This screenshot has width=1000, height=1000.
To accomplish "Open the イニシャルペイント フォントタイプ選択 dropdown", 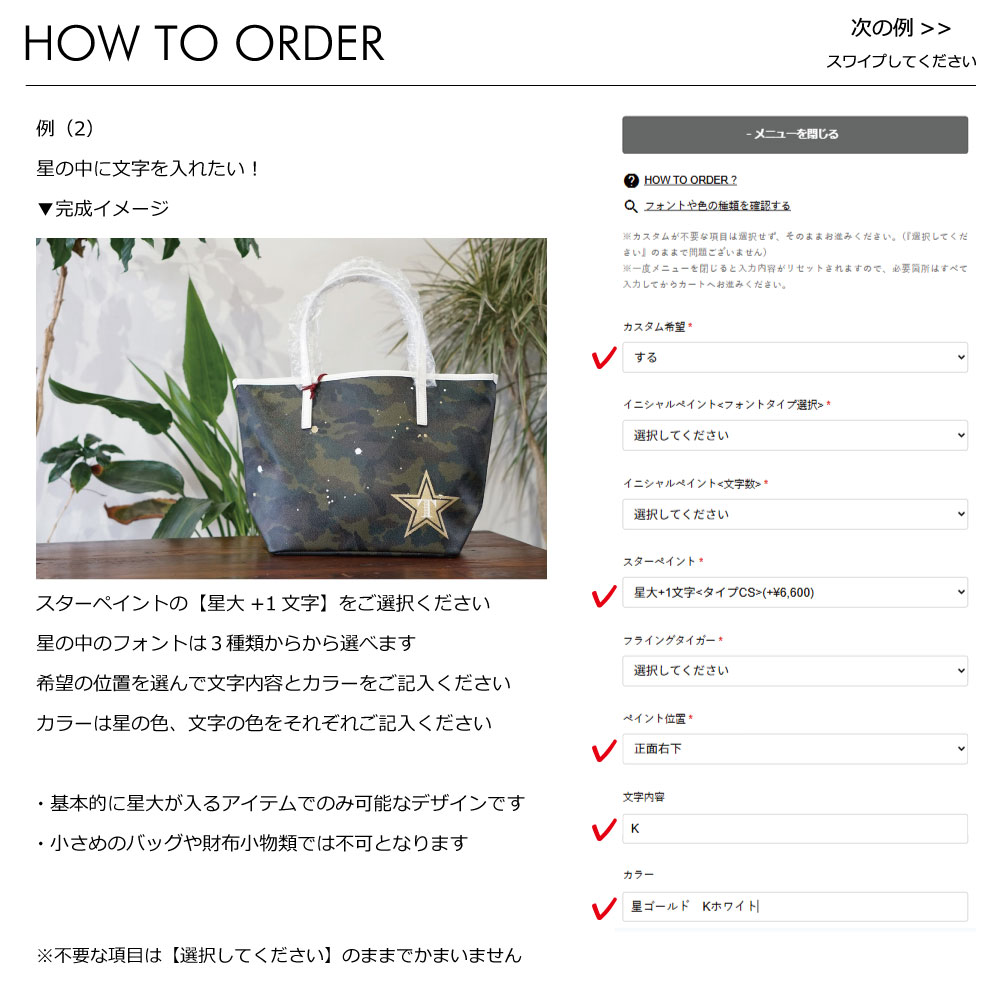I will pyautogui.click(x=795, y=435).
